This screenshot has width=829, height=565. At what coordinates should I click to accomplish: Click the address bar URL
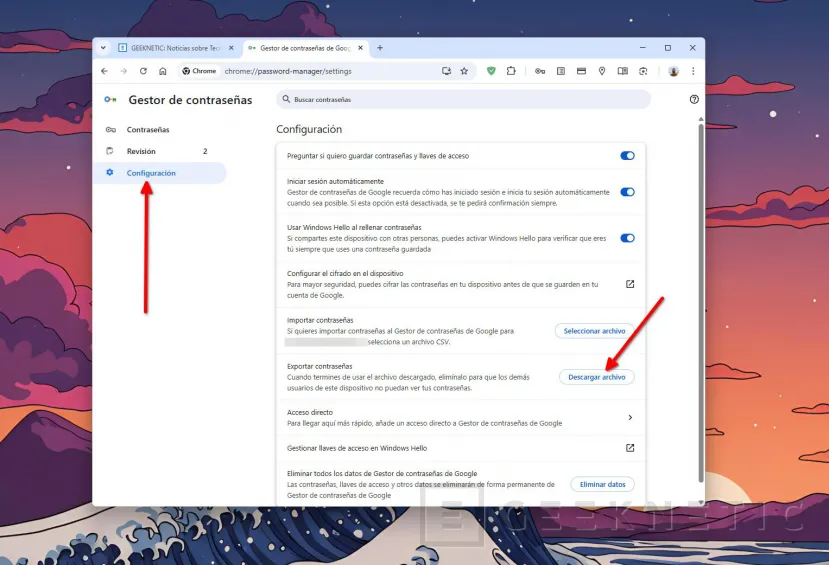(x=288, y=71)
